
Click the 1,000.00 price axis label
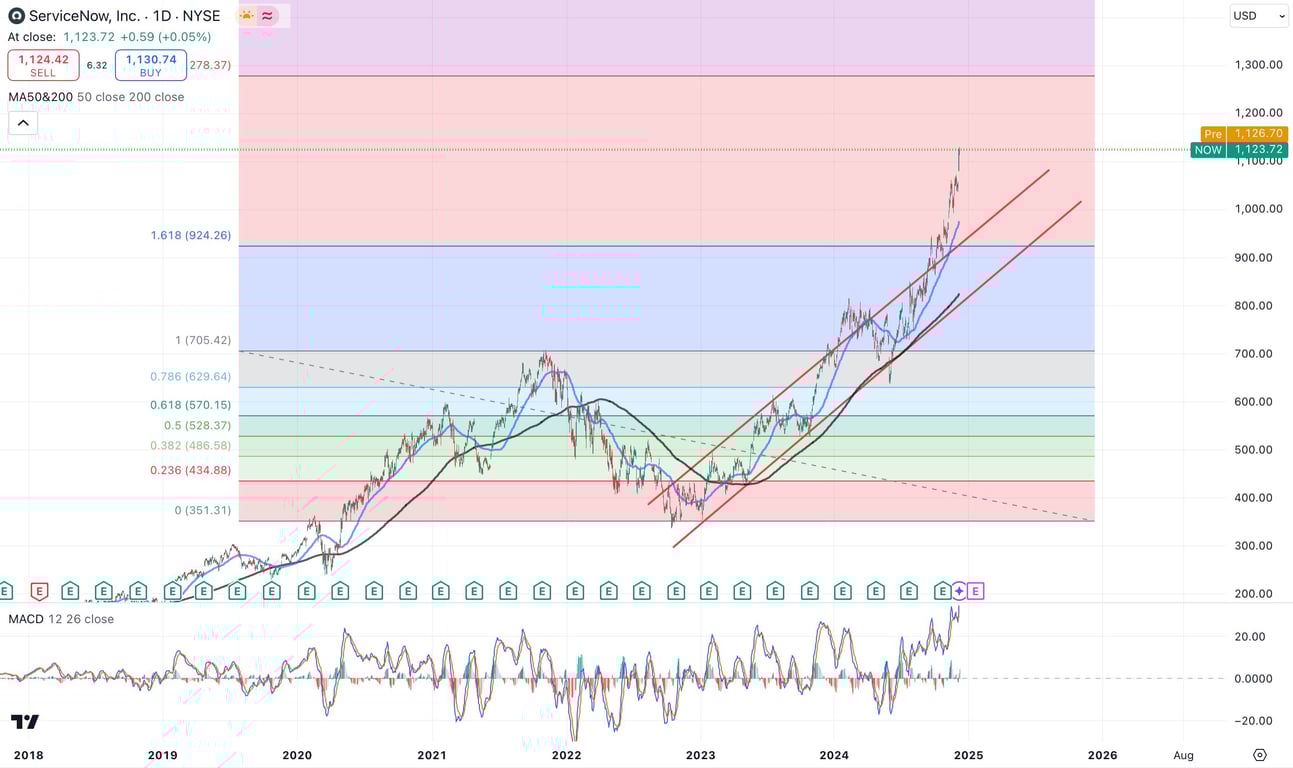1257,209
